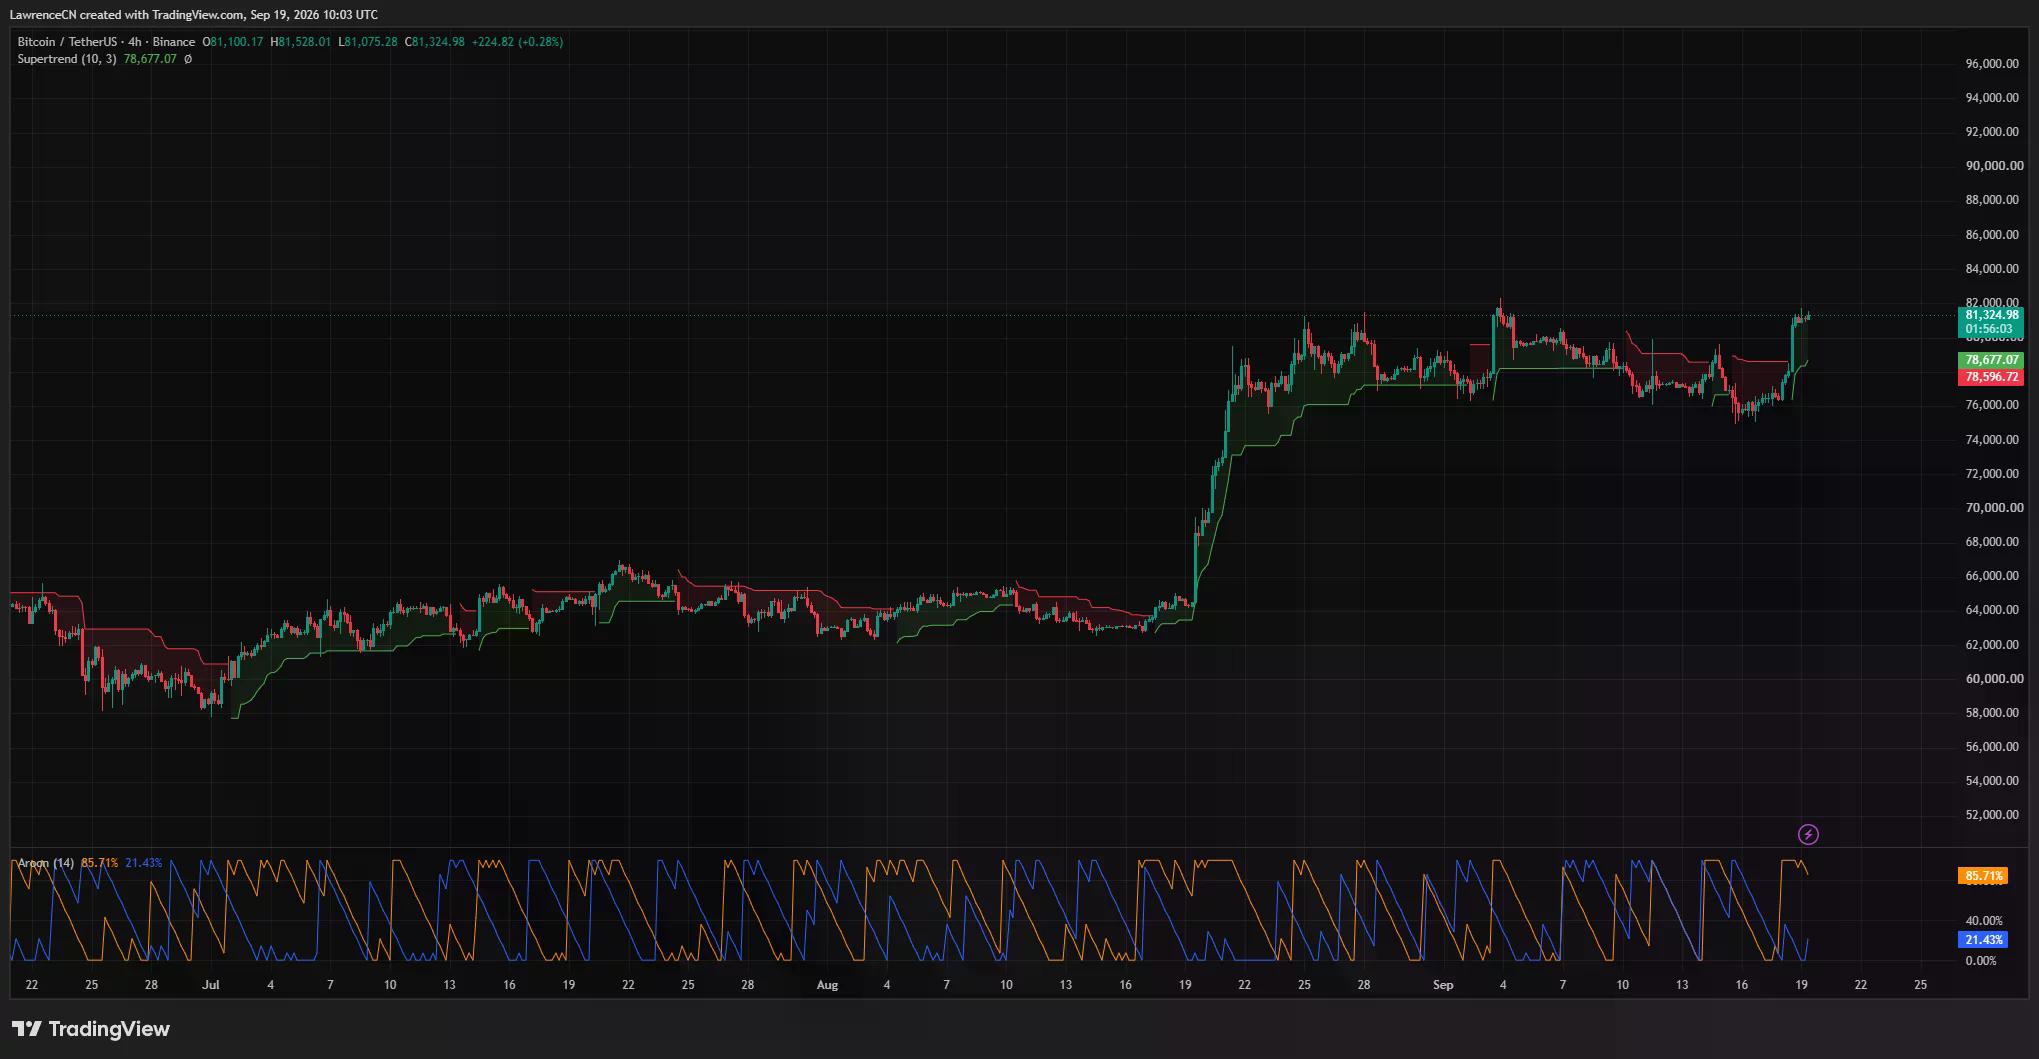Image resolution: width=2039 pixels, height=1059 pixels.
Task: Click the 96,000.00 price axis label
Action: pyautogui.click(x=1994, y=64)
